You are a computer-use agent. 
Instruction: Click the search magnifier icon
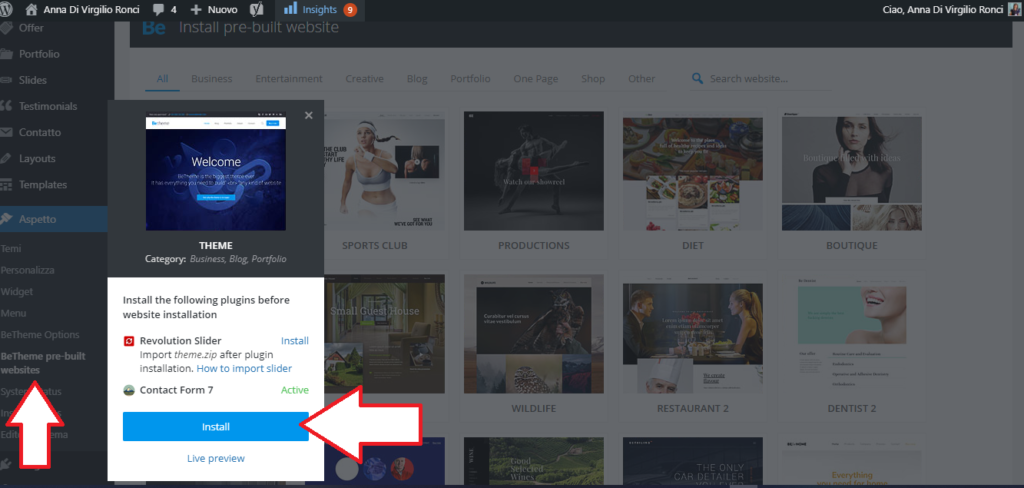tap(697, 78)
